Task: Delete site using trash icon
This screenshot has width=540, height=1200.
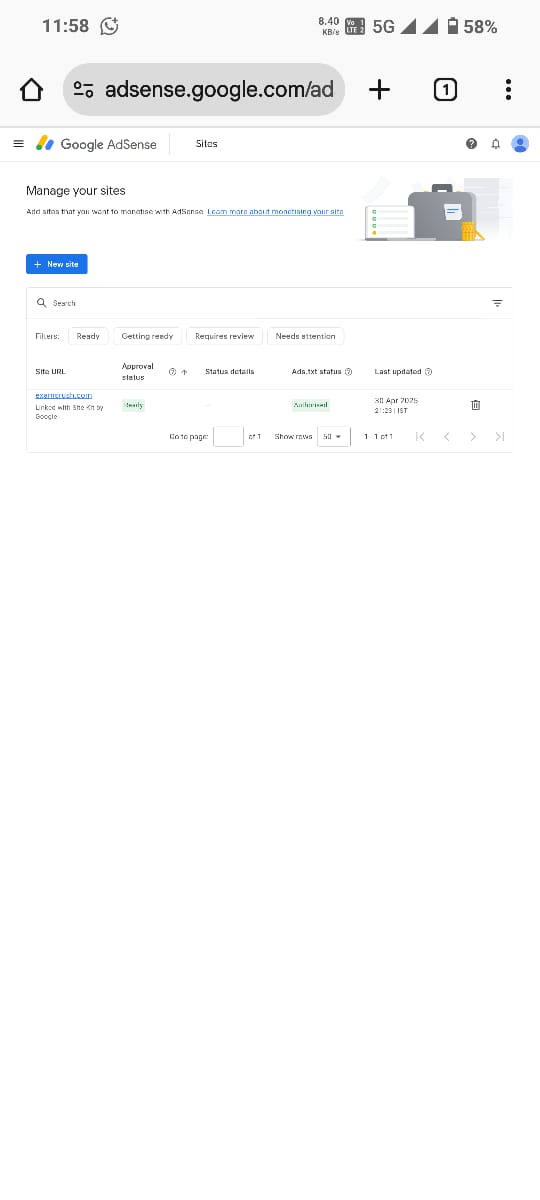Action: (x=475, y=405)
